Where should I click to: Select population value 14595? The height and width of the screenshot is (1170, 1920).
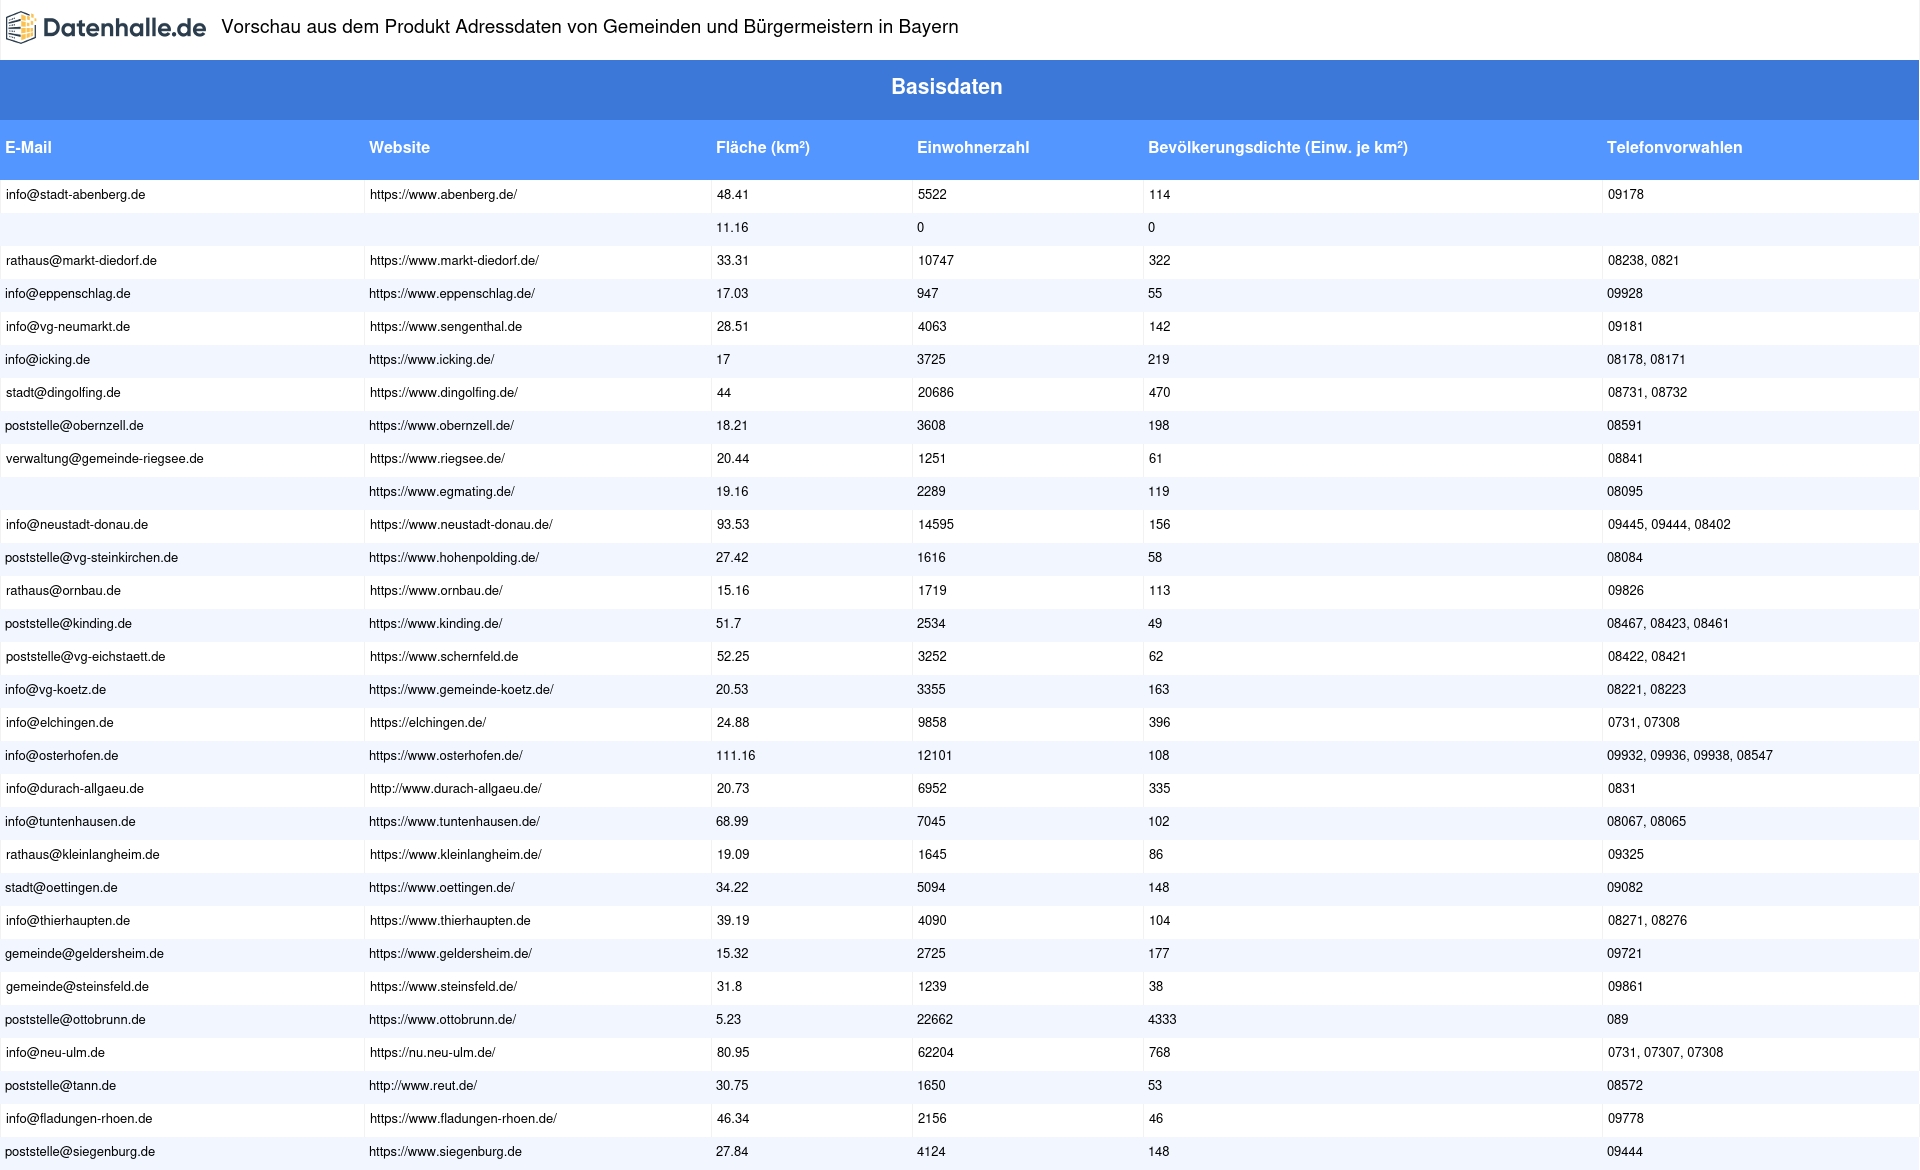pyautogui.click(x=936, y=525)
